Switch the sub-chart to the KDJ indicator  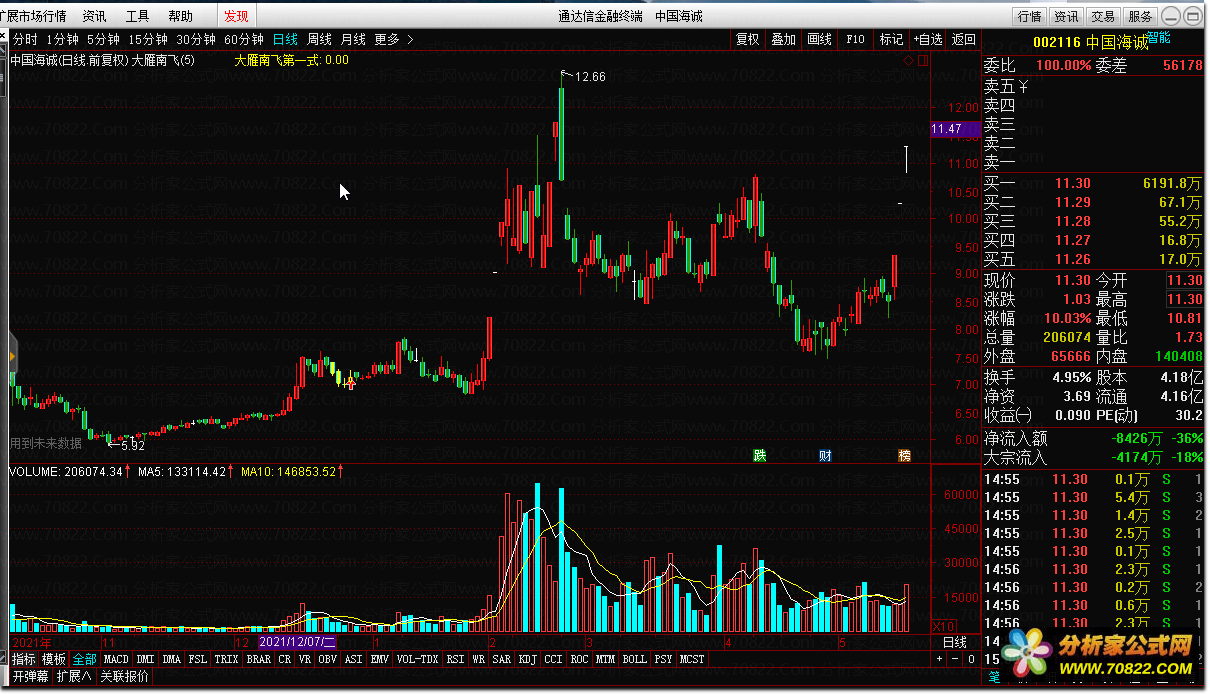528,659
